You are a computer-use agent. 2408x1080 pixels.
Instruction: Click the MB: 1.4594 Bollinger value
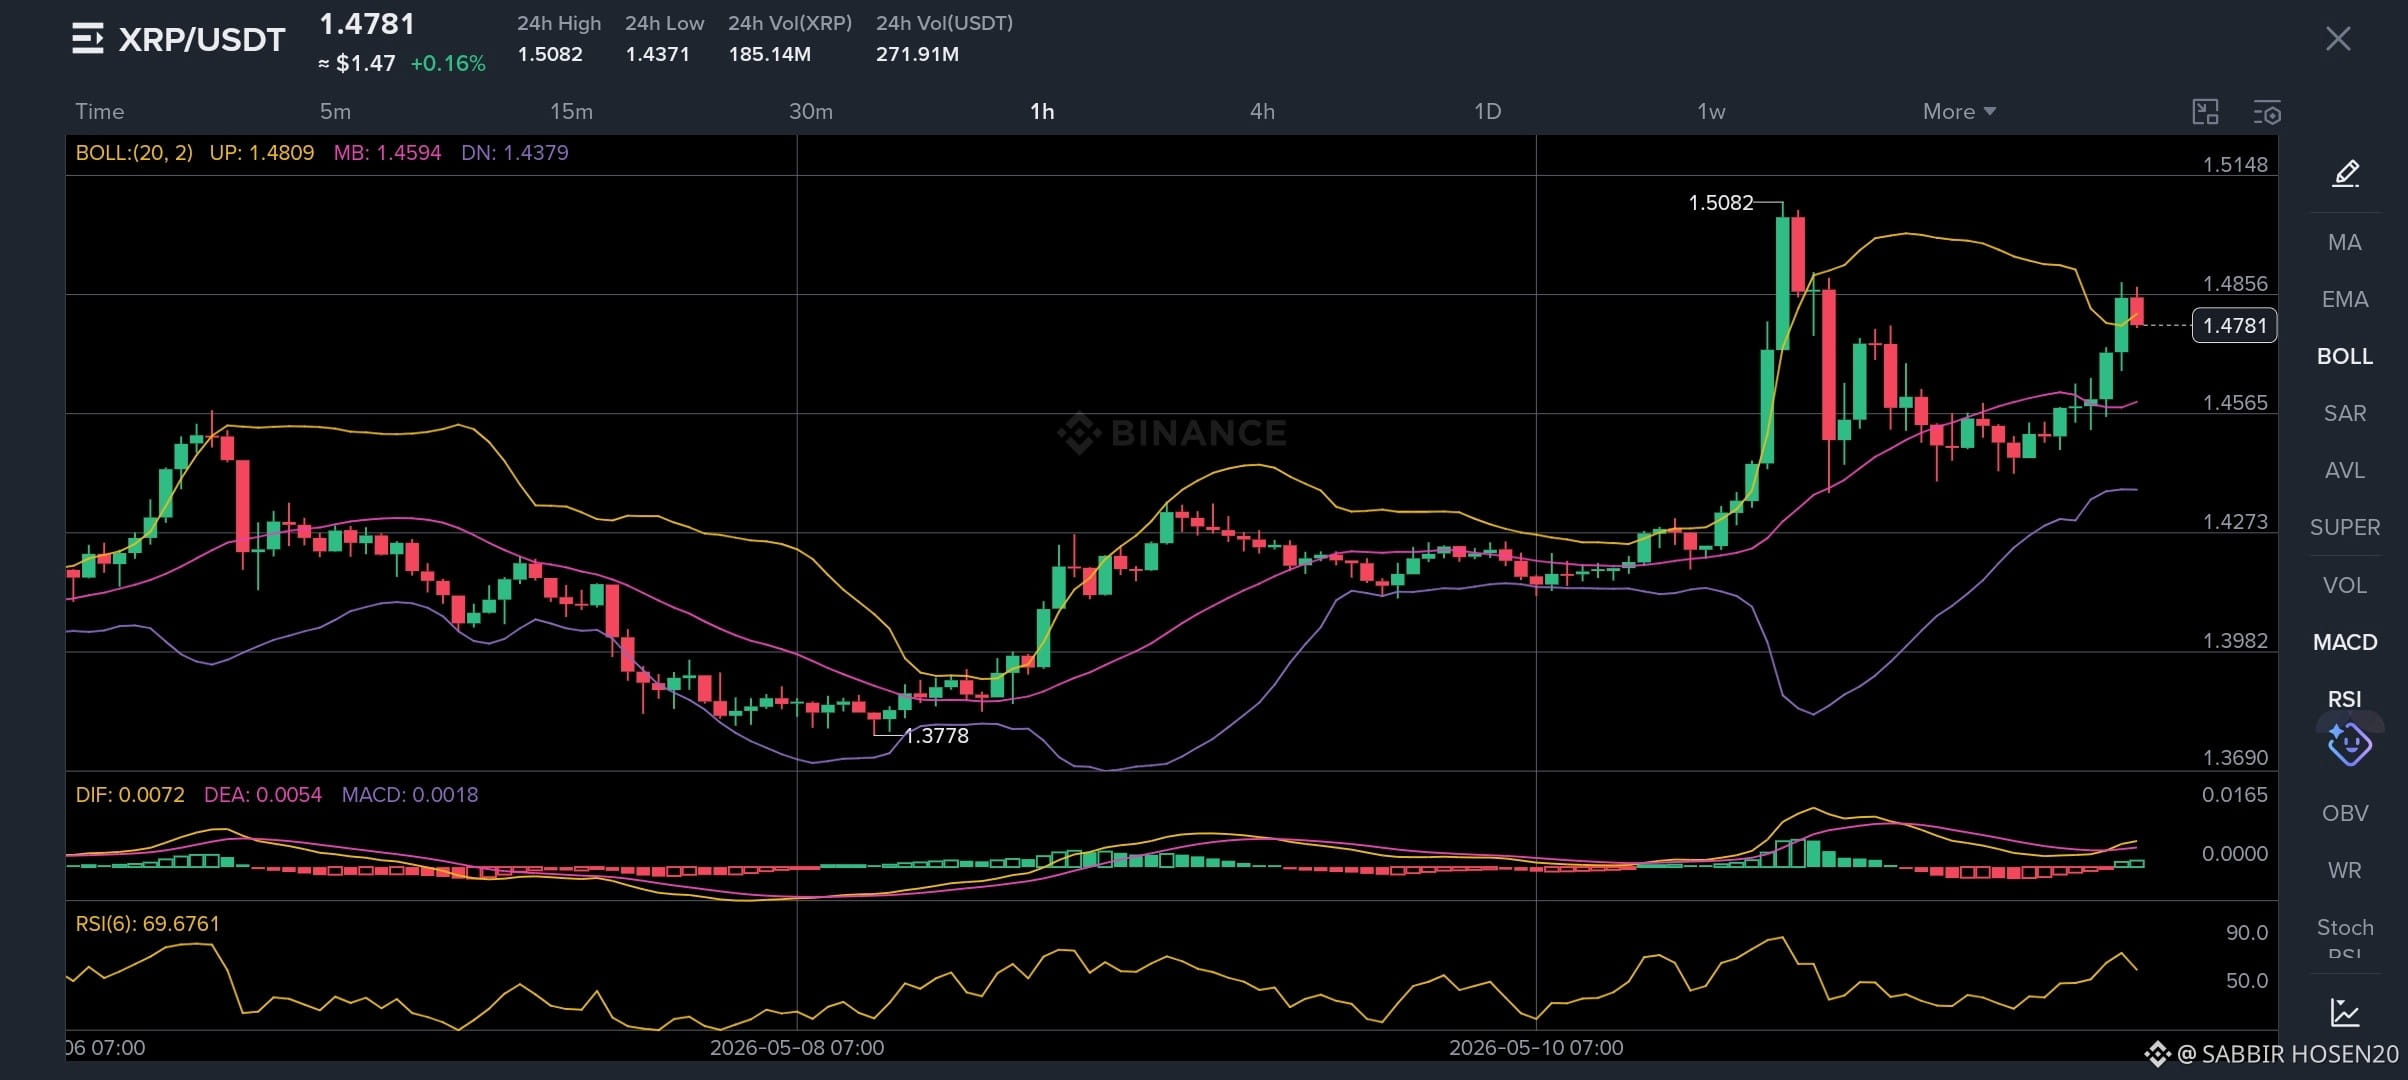tap(387, 153)
